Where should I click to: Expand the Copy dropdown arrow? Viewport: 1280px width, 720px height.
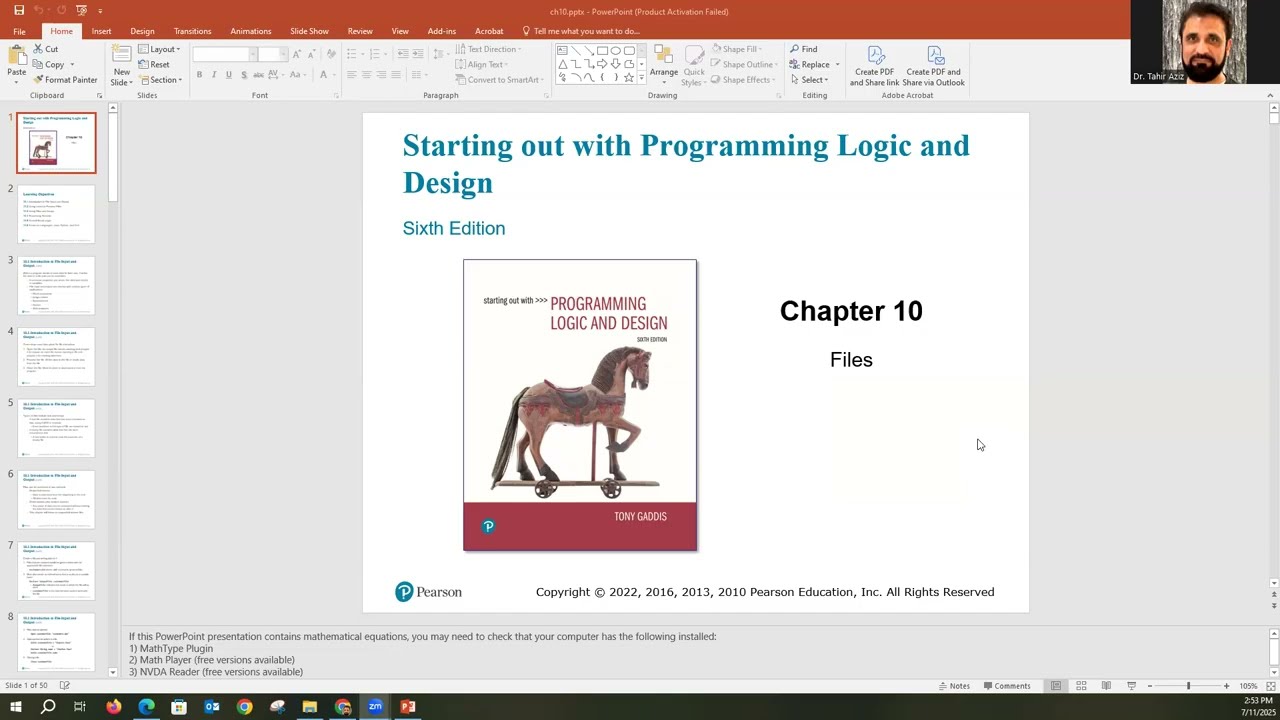coord(74,65)
